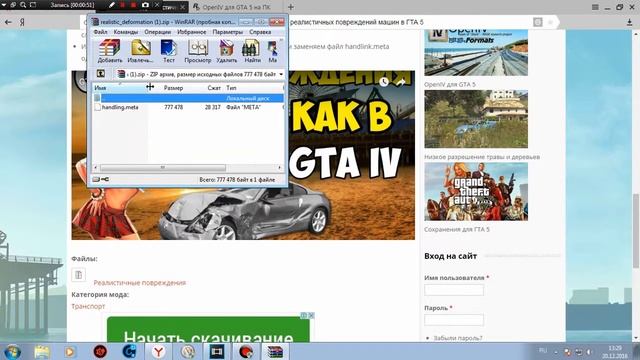Screen dimensions: 640x360
Task: Click the Тест (Test) icon in WinRAR
Action: tap(169, 51)
